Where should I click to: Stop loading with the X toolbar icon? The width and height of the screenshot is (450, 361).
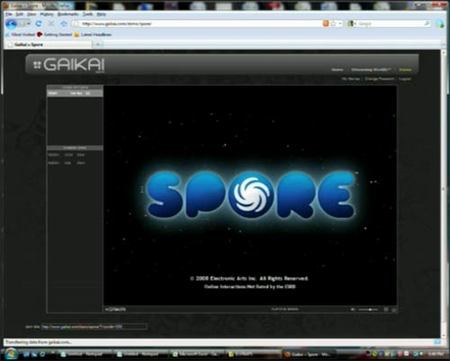(x=51, y=24)
